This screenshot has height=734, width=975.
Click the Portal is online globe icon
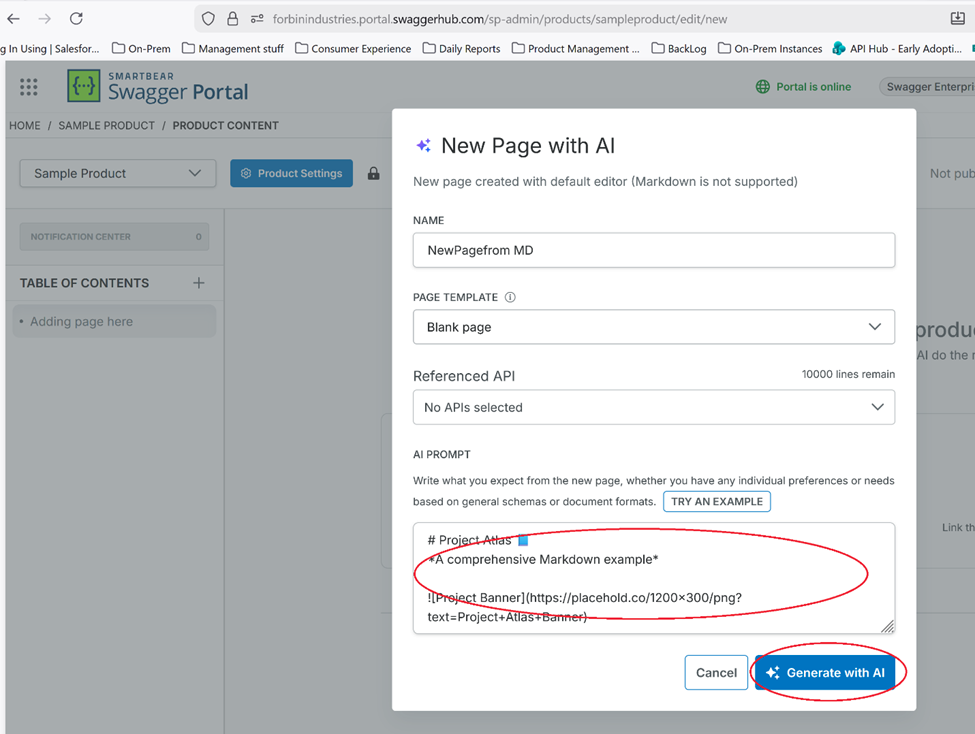click(x=764, y=87)
